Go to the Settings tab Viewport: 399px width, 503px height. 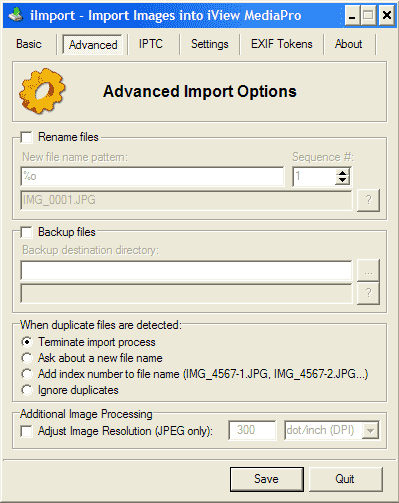210,44
